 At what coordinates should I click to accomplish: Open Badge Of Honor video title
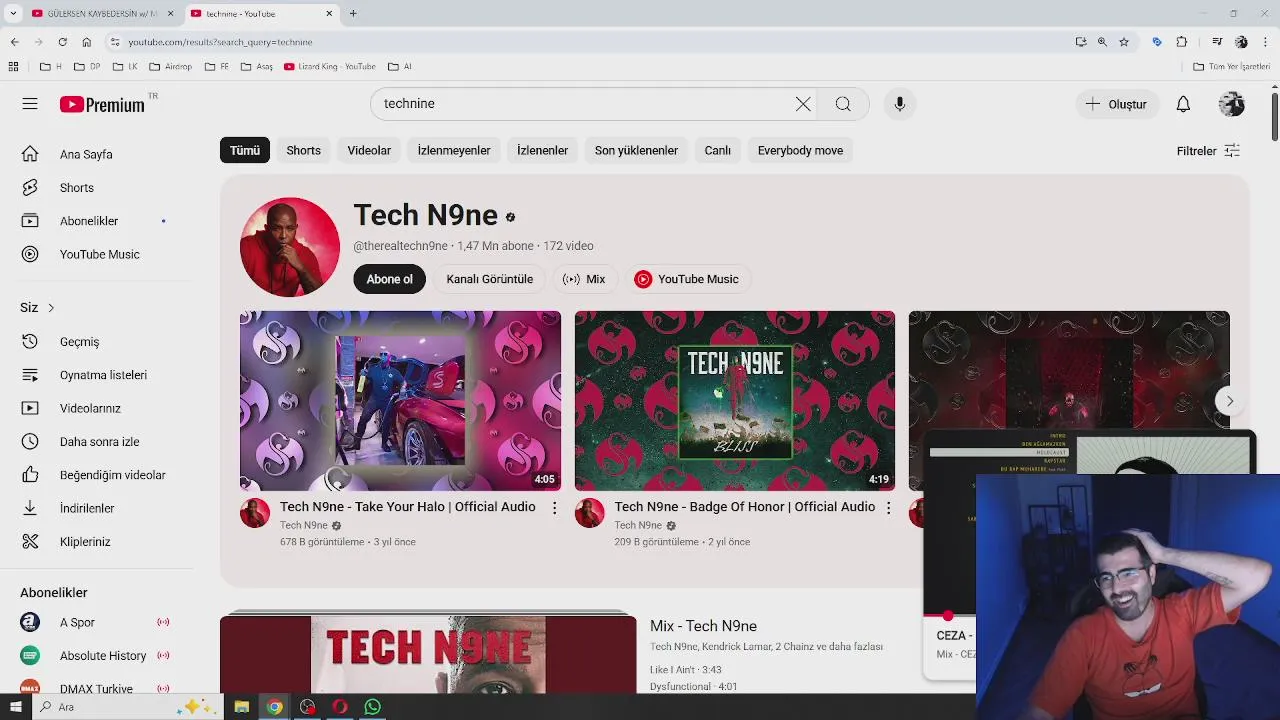coord(745,507)
